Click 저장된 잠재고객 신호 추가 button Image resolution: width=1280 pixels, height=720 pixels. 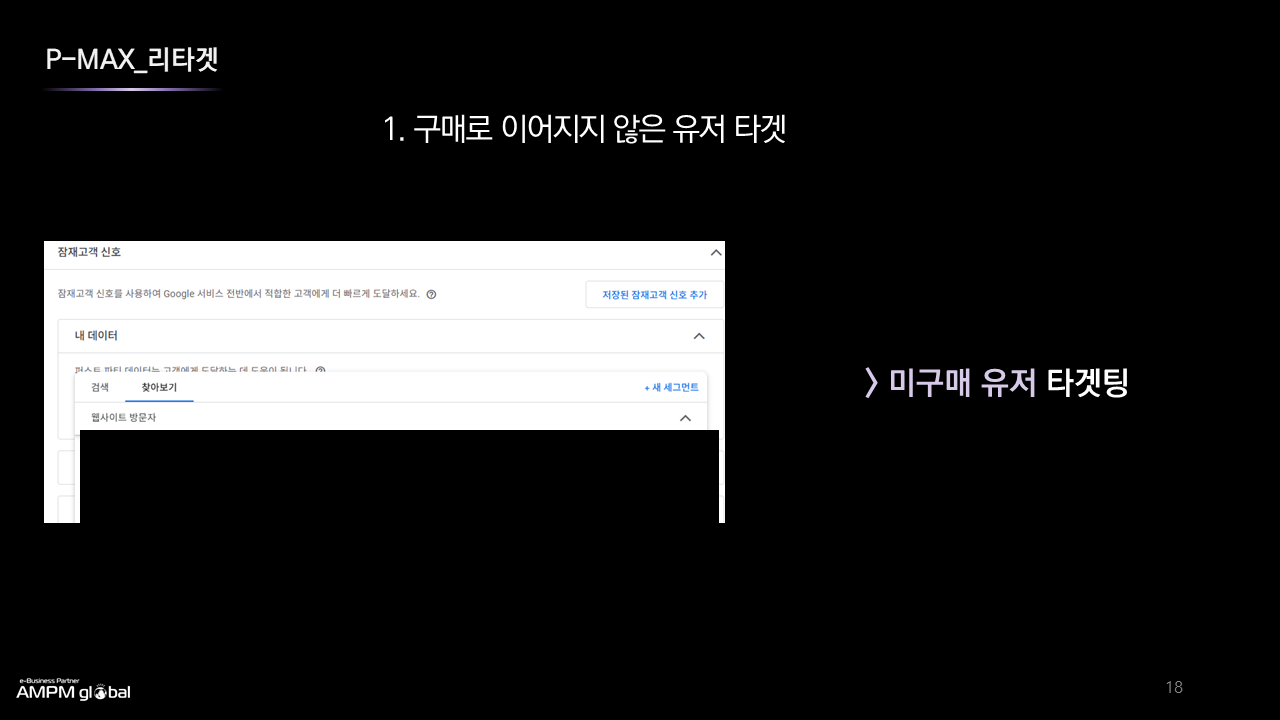point(654,295)
